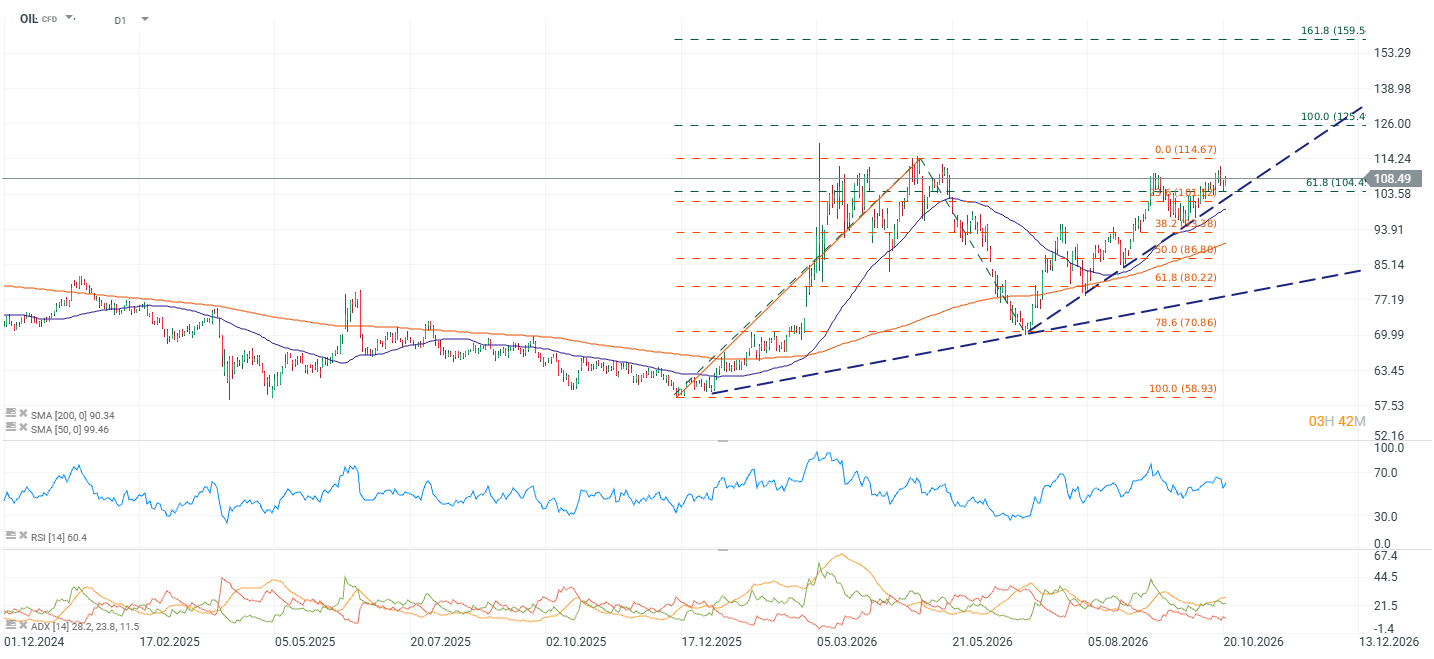Click the 78.6 (70.86) Fibonacci label
The width and height of the screenshot is (1434, 659).
[1187, 322]
